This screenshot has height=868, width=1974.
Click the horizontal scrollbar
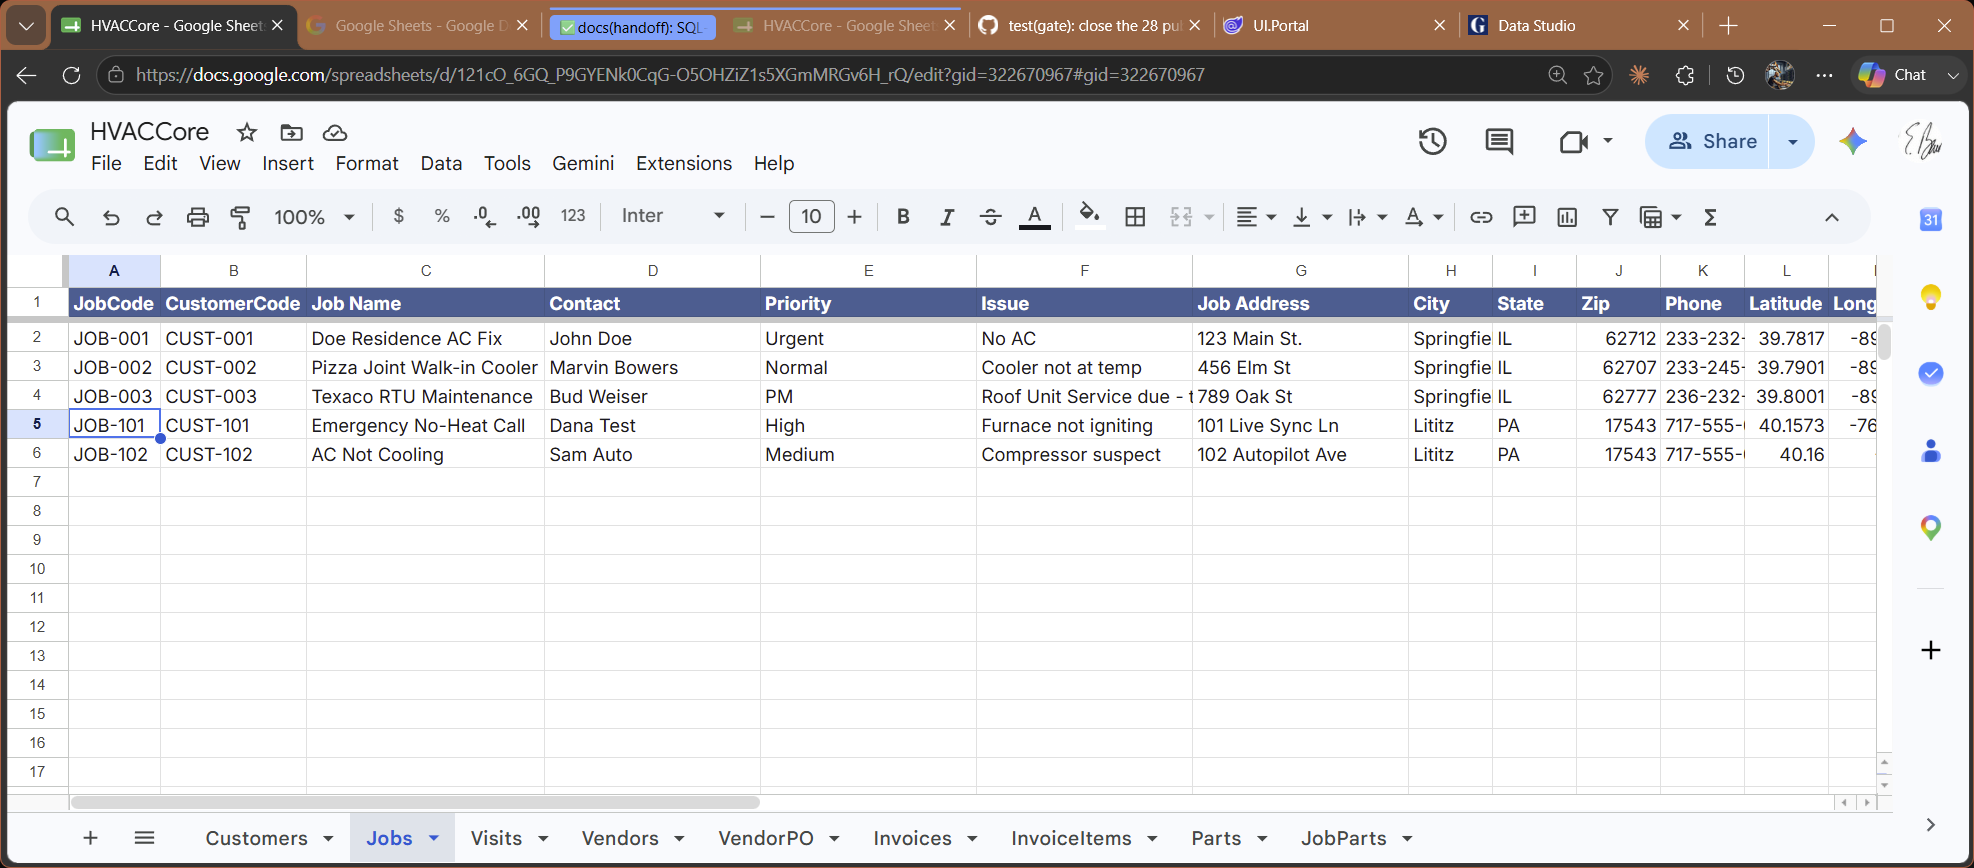(x=415, y=802)
